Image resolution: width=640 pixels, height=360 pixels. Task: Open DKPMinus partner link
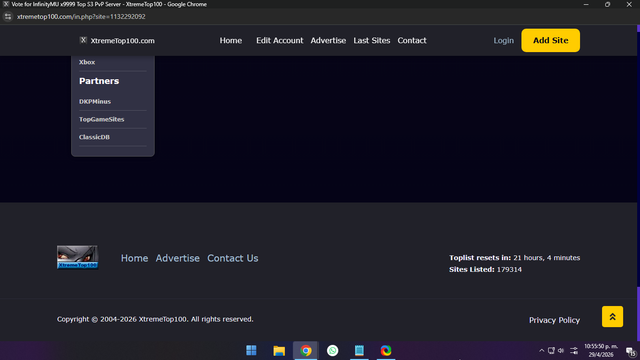click(x=95, y=101)
